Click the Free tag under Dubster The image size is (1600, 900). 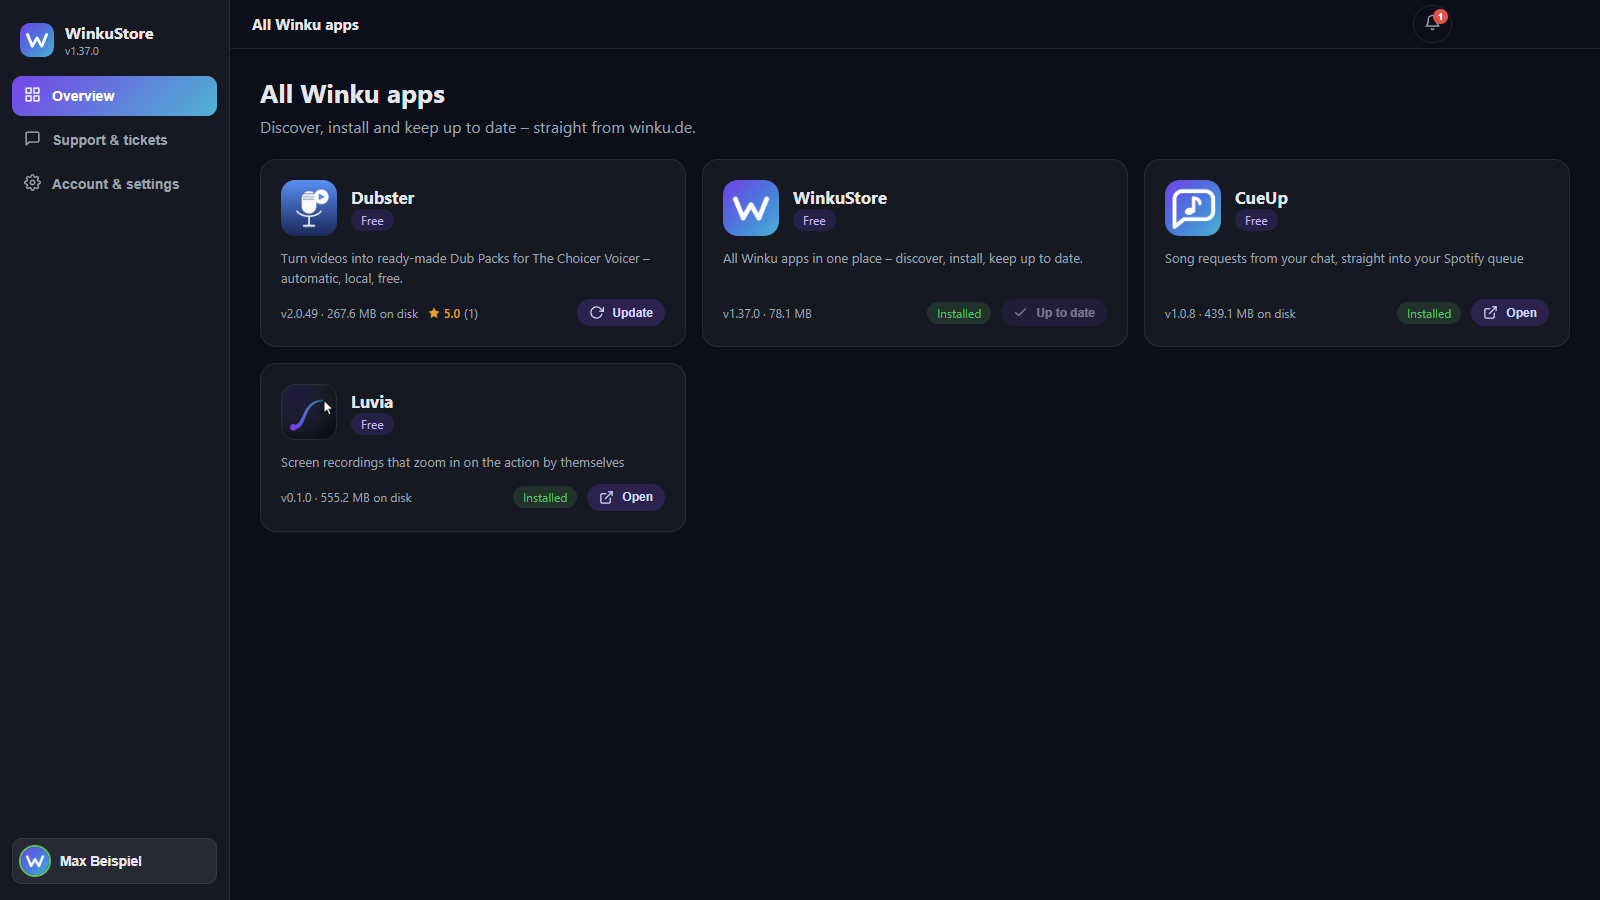(372, 221)
